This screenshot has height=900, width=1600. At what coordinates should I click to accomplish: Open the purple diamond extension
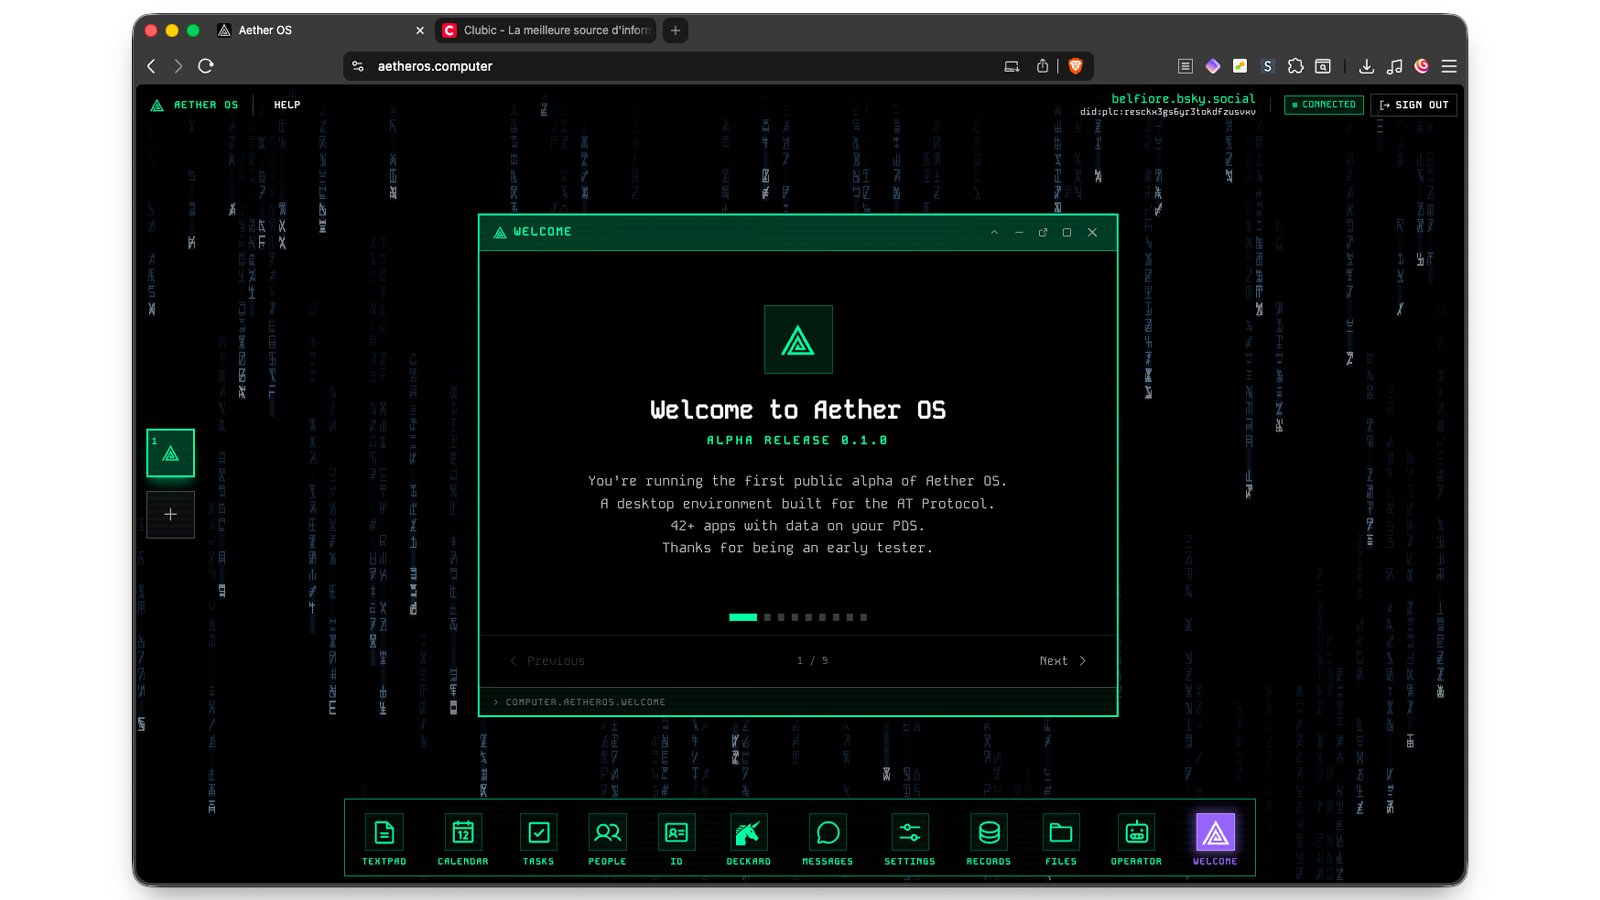[x=1212, y=66]
